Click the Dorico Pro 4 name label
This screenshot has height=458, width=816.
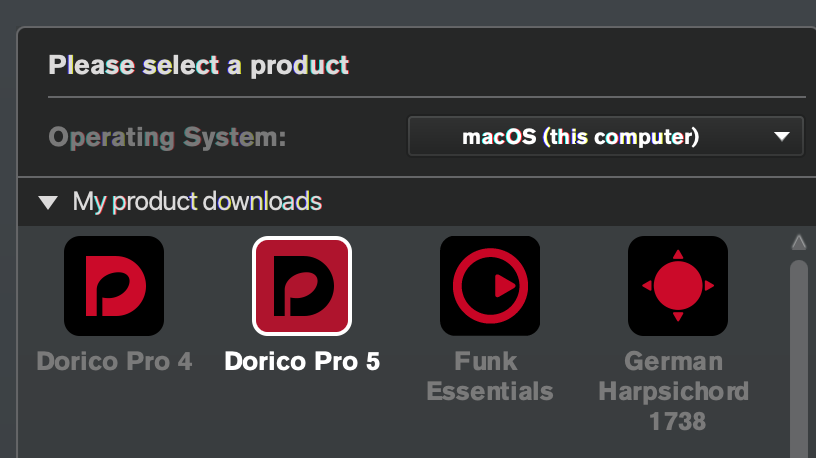click(x=114, y=361)
